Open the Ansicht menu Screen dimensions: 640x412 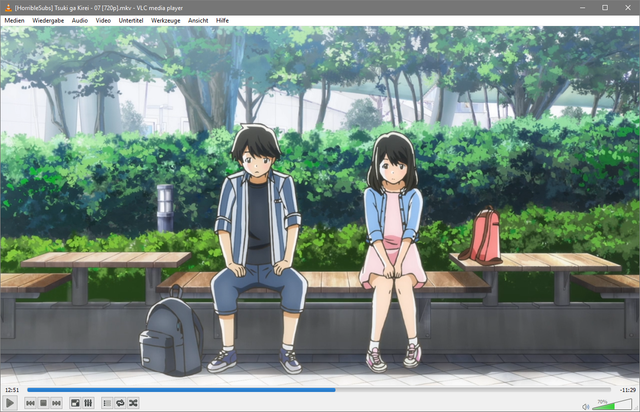click(198, 20)
